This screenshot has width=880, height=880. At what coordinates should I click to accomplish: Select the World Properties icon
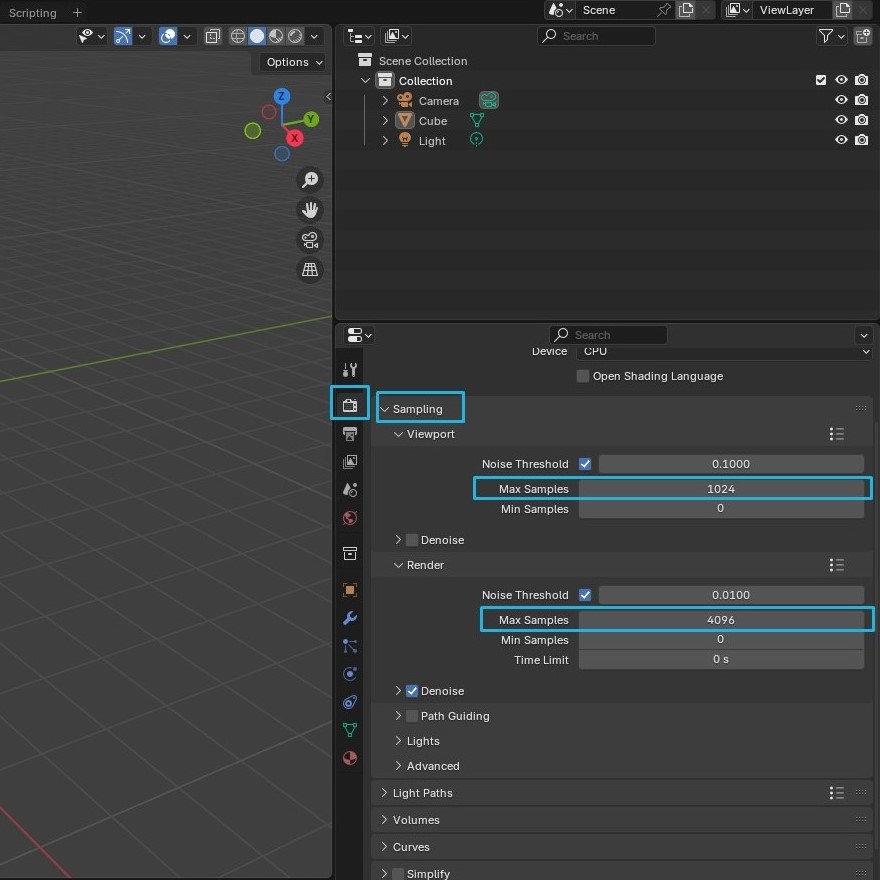tap(349, 518)
